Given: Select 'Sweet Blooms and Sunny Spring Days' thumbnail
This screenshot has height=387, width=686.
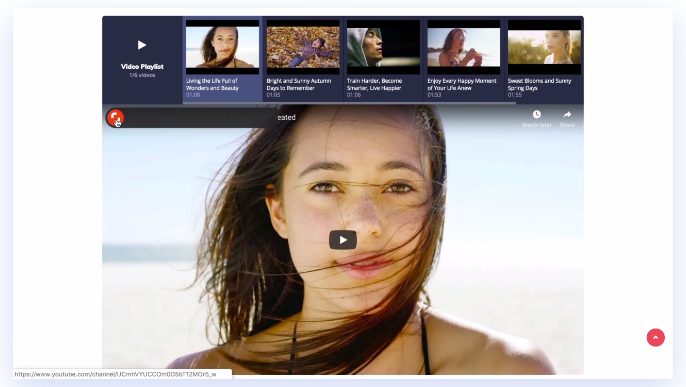Looking at the screenshot, I should (x=544, y=47).
